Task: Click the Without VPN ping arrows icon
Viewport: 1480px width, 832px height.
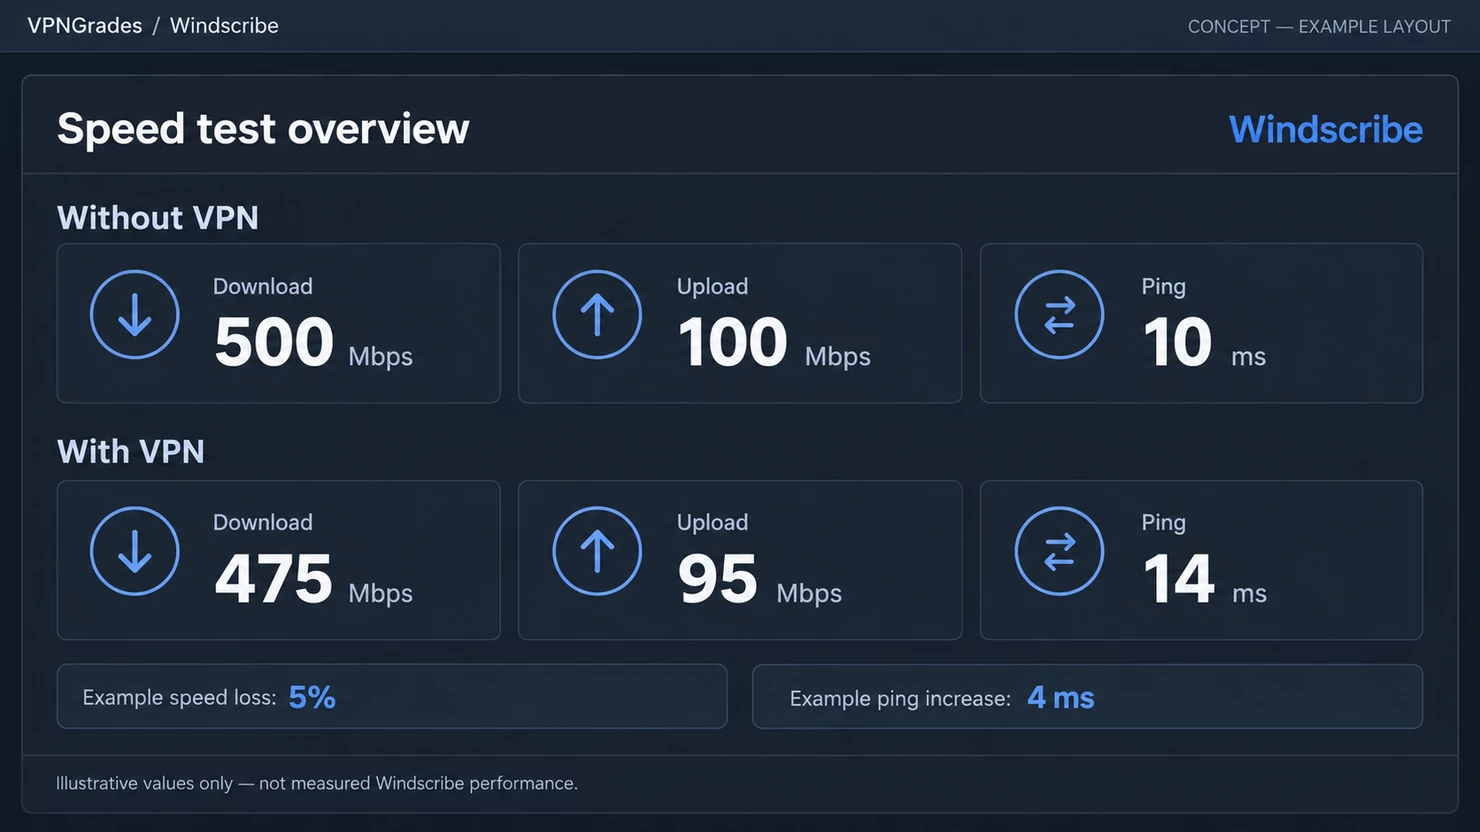Action: click(x=1059, y=314)
